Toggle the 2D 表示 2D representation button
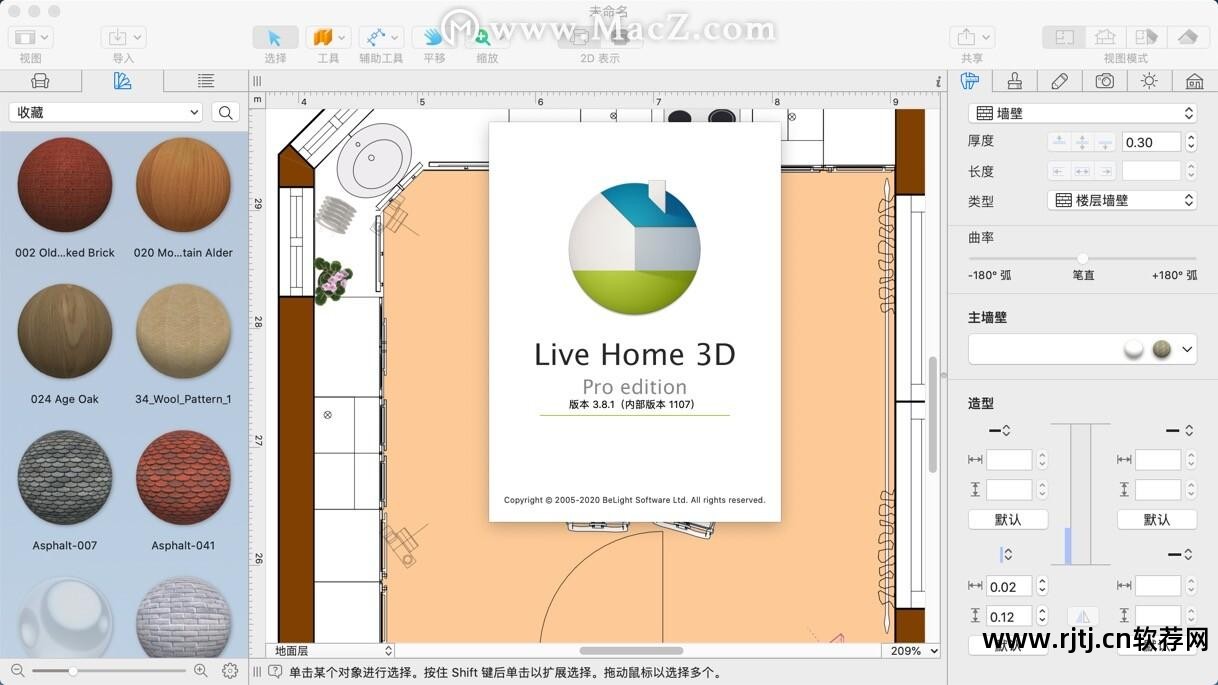The height and width of the screenshot is (685, 1218). coord(599,38)
